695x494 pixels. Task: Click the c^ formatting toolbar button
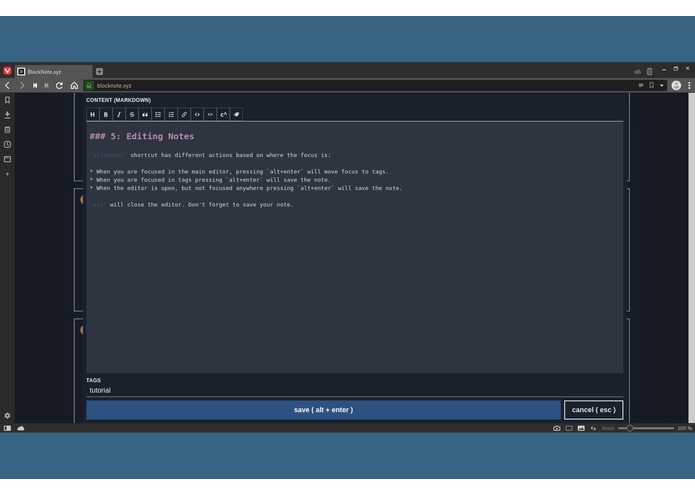coord(223,114)
